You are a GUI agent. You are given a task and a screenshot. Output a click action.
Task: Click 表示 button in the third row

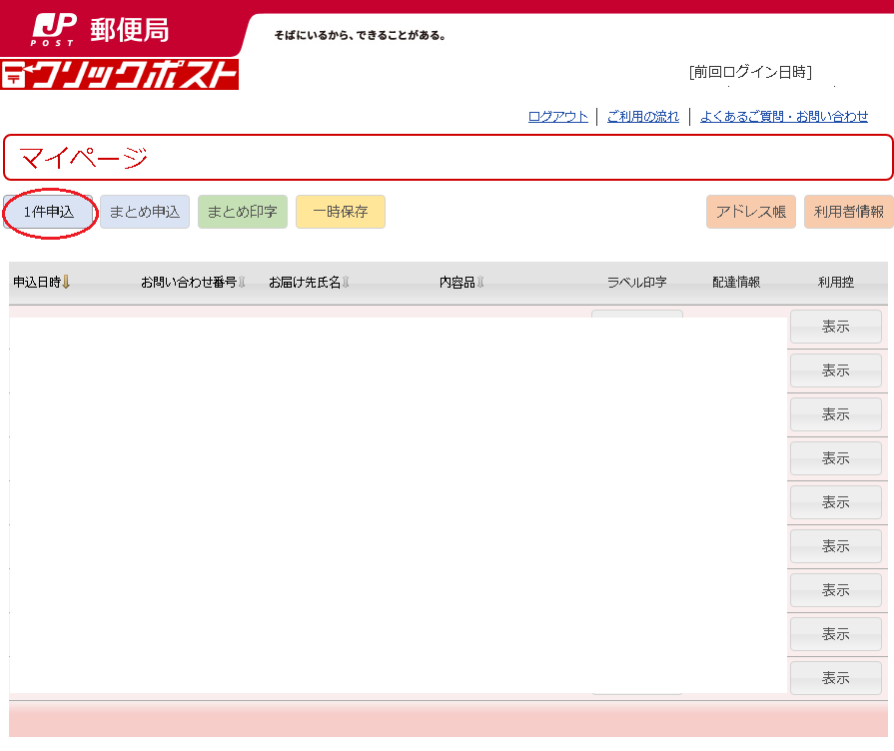(x=836, y=414)
